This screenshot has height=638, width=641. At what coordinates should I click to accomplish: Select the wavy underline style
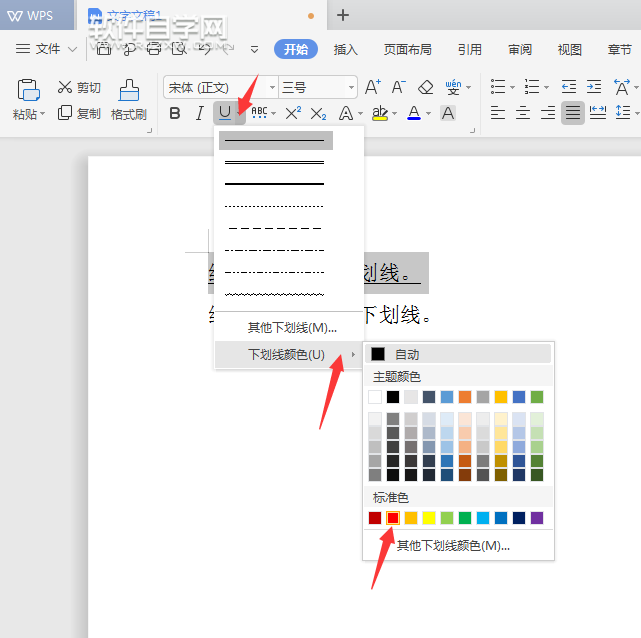pos(274,295)
